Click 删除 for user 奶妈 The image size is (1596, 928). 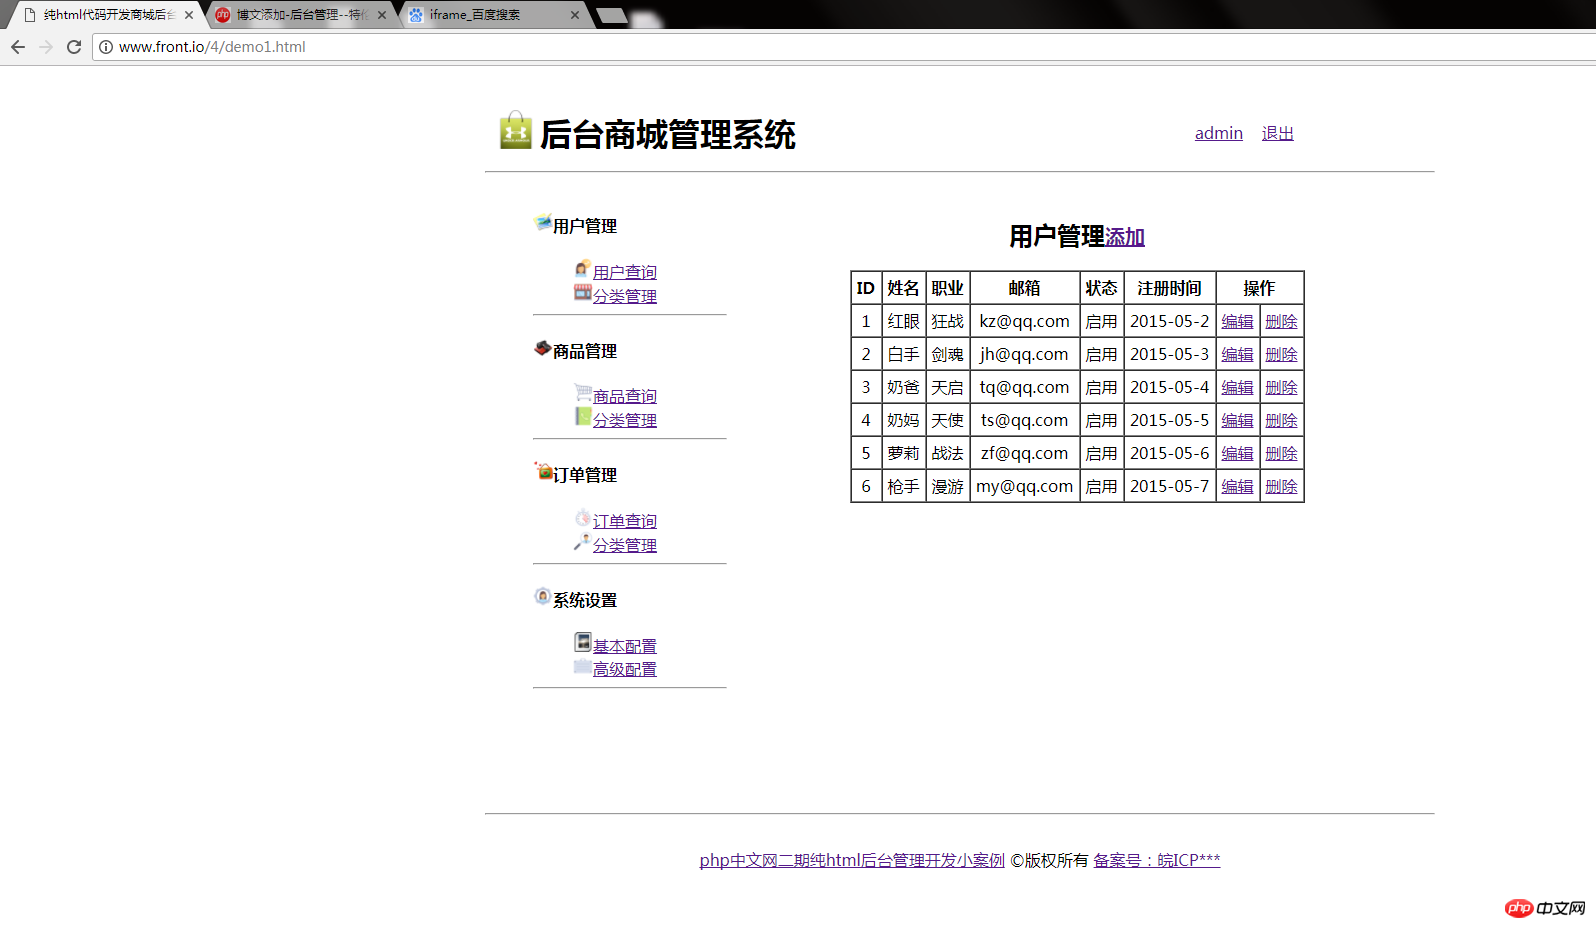click(x=1281, y=420)
